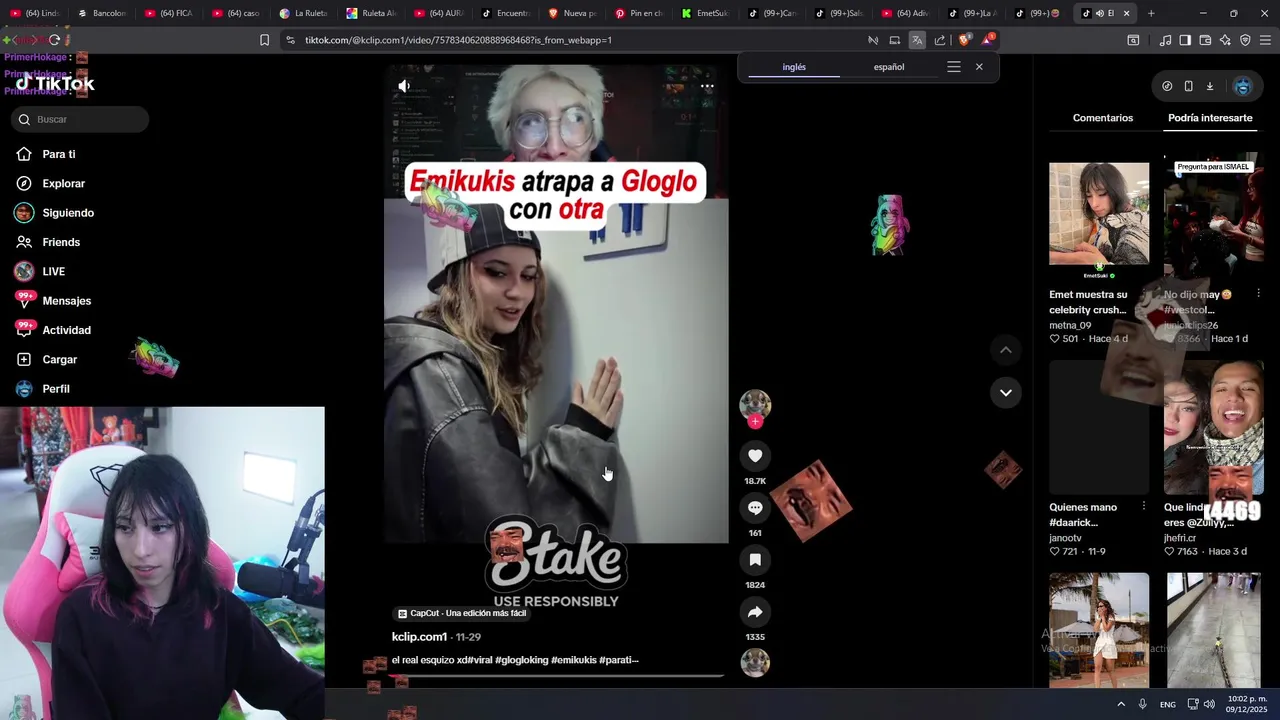Click the CapCut edición más fácil link
This screenshot has width=1280, height=720.
(461, 613)
